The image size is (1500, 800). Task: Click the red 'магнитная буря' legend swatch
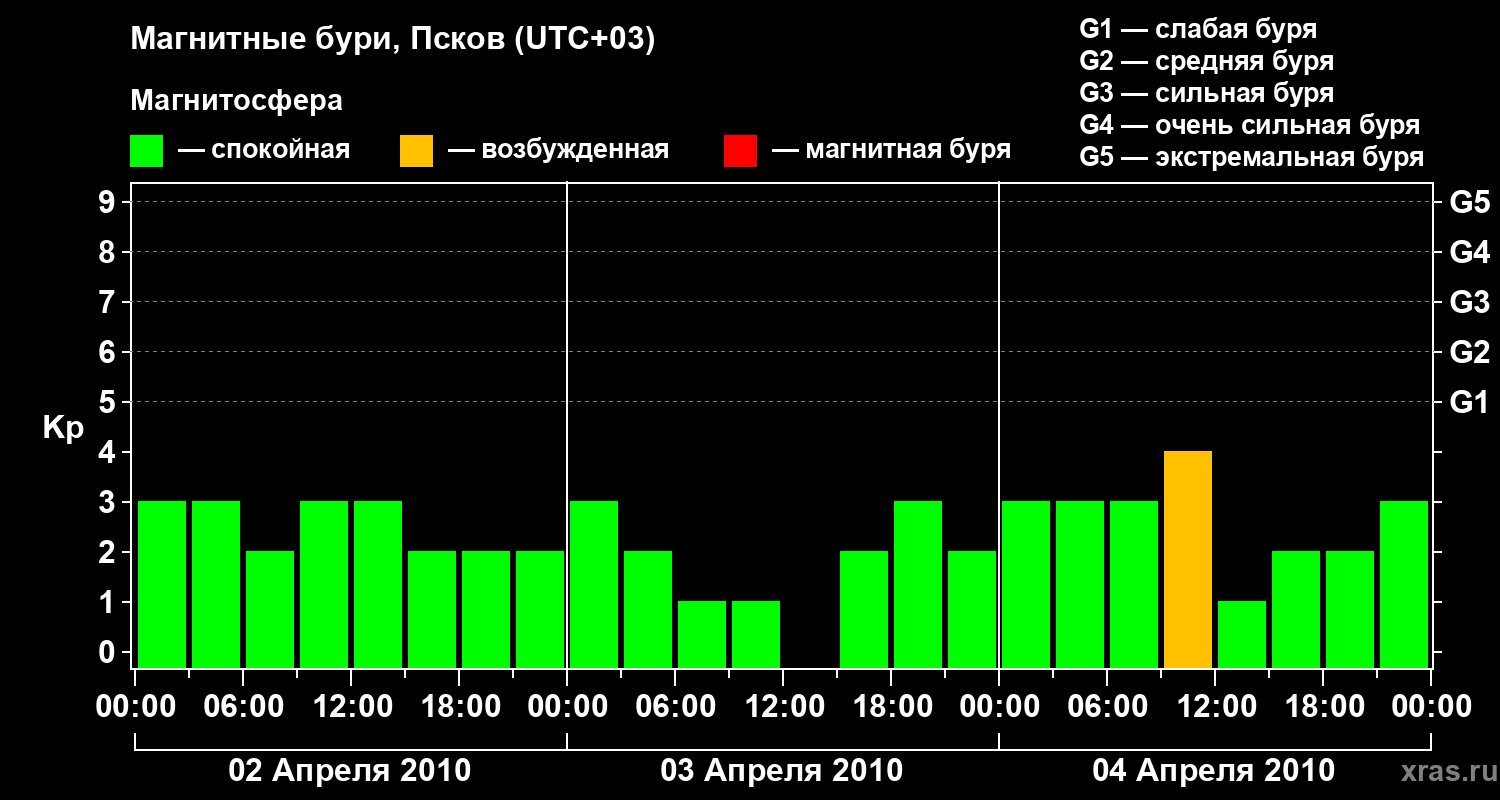point(740,151)
